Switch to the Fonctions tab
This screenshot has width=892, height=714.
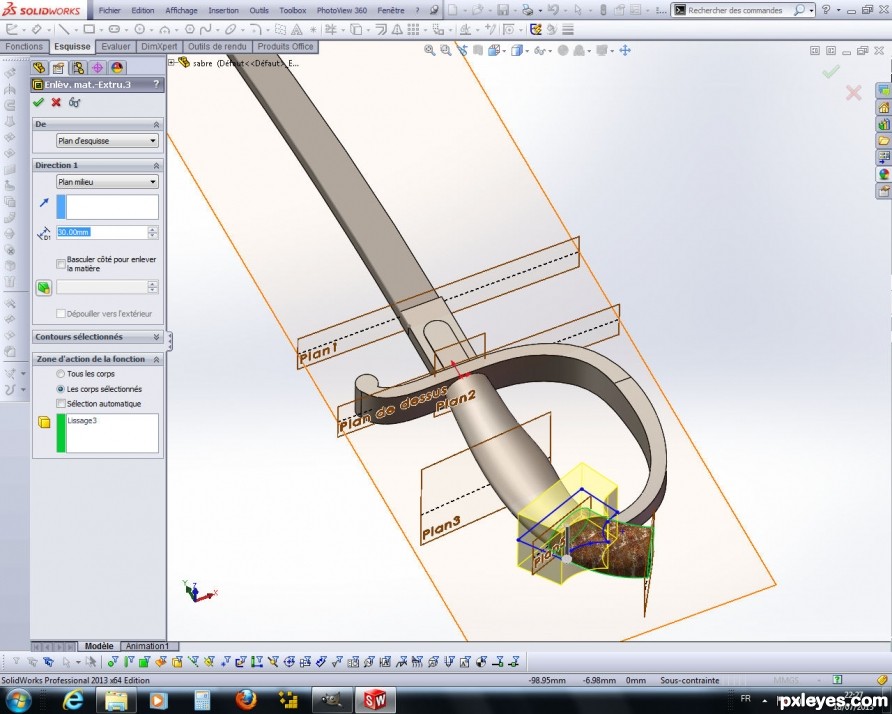click(x=24, y=47)
